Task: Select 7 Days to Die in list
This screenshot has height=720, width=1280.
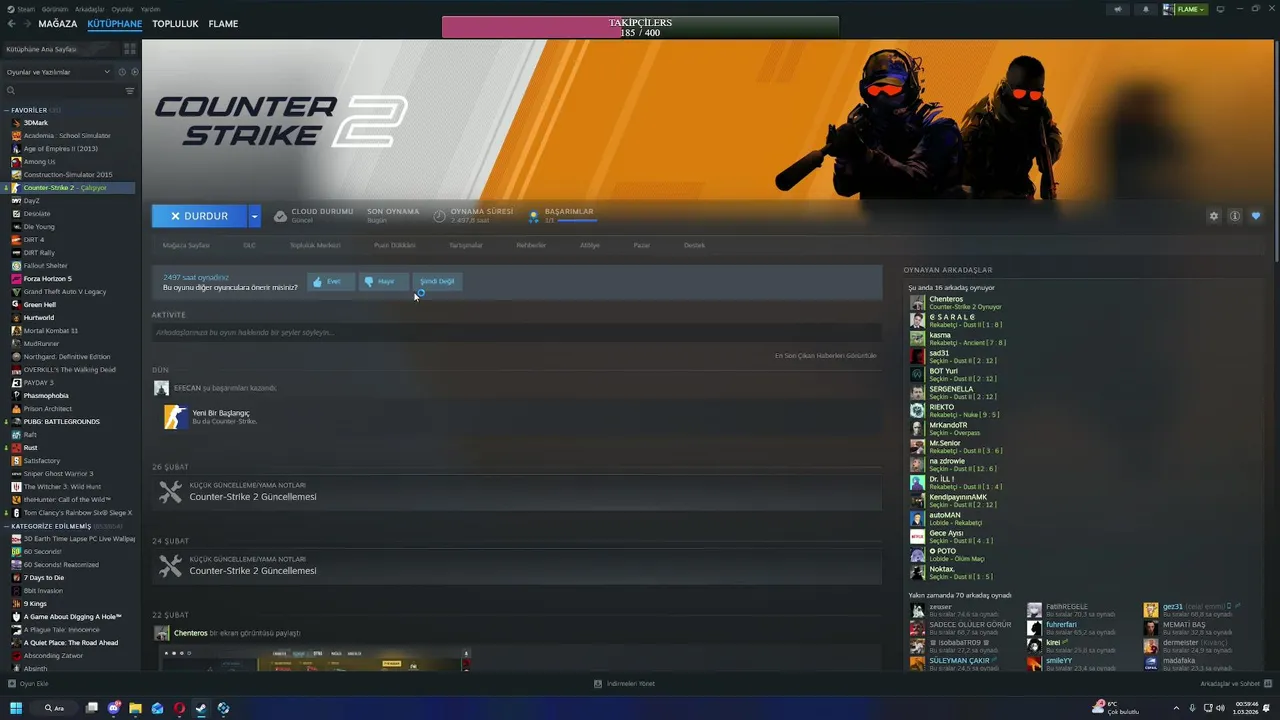Action: [x=44, y=578]
